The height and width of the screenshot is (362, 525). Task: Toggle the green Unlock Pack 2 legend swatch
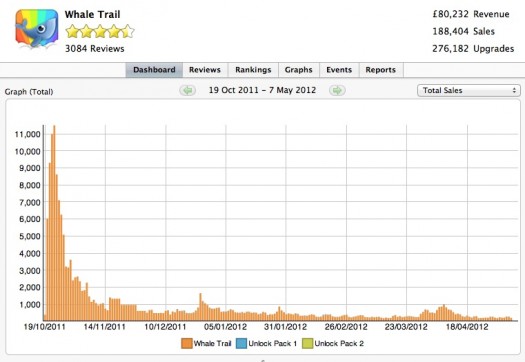click(307, 344)
